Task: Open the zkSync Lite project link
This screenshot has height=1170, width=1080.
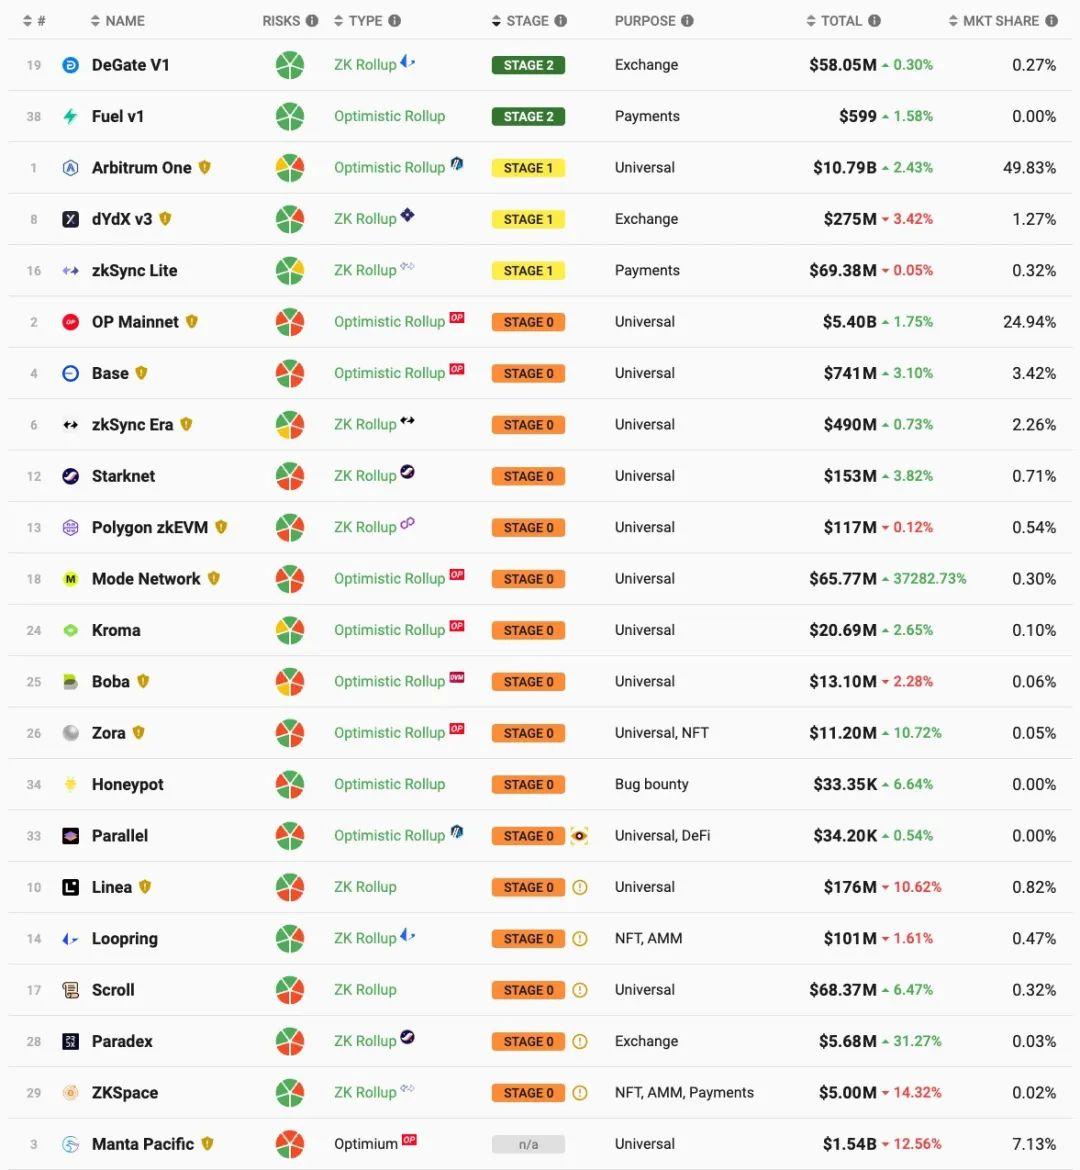Action: 134,271
